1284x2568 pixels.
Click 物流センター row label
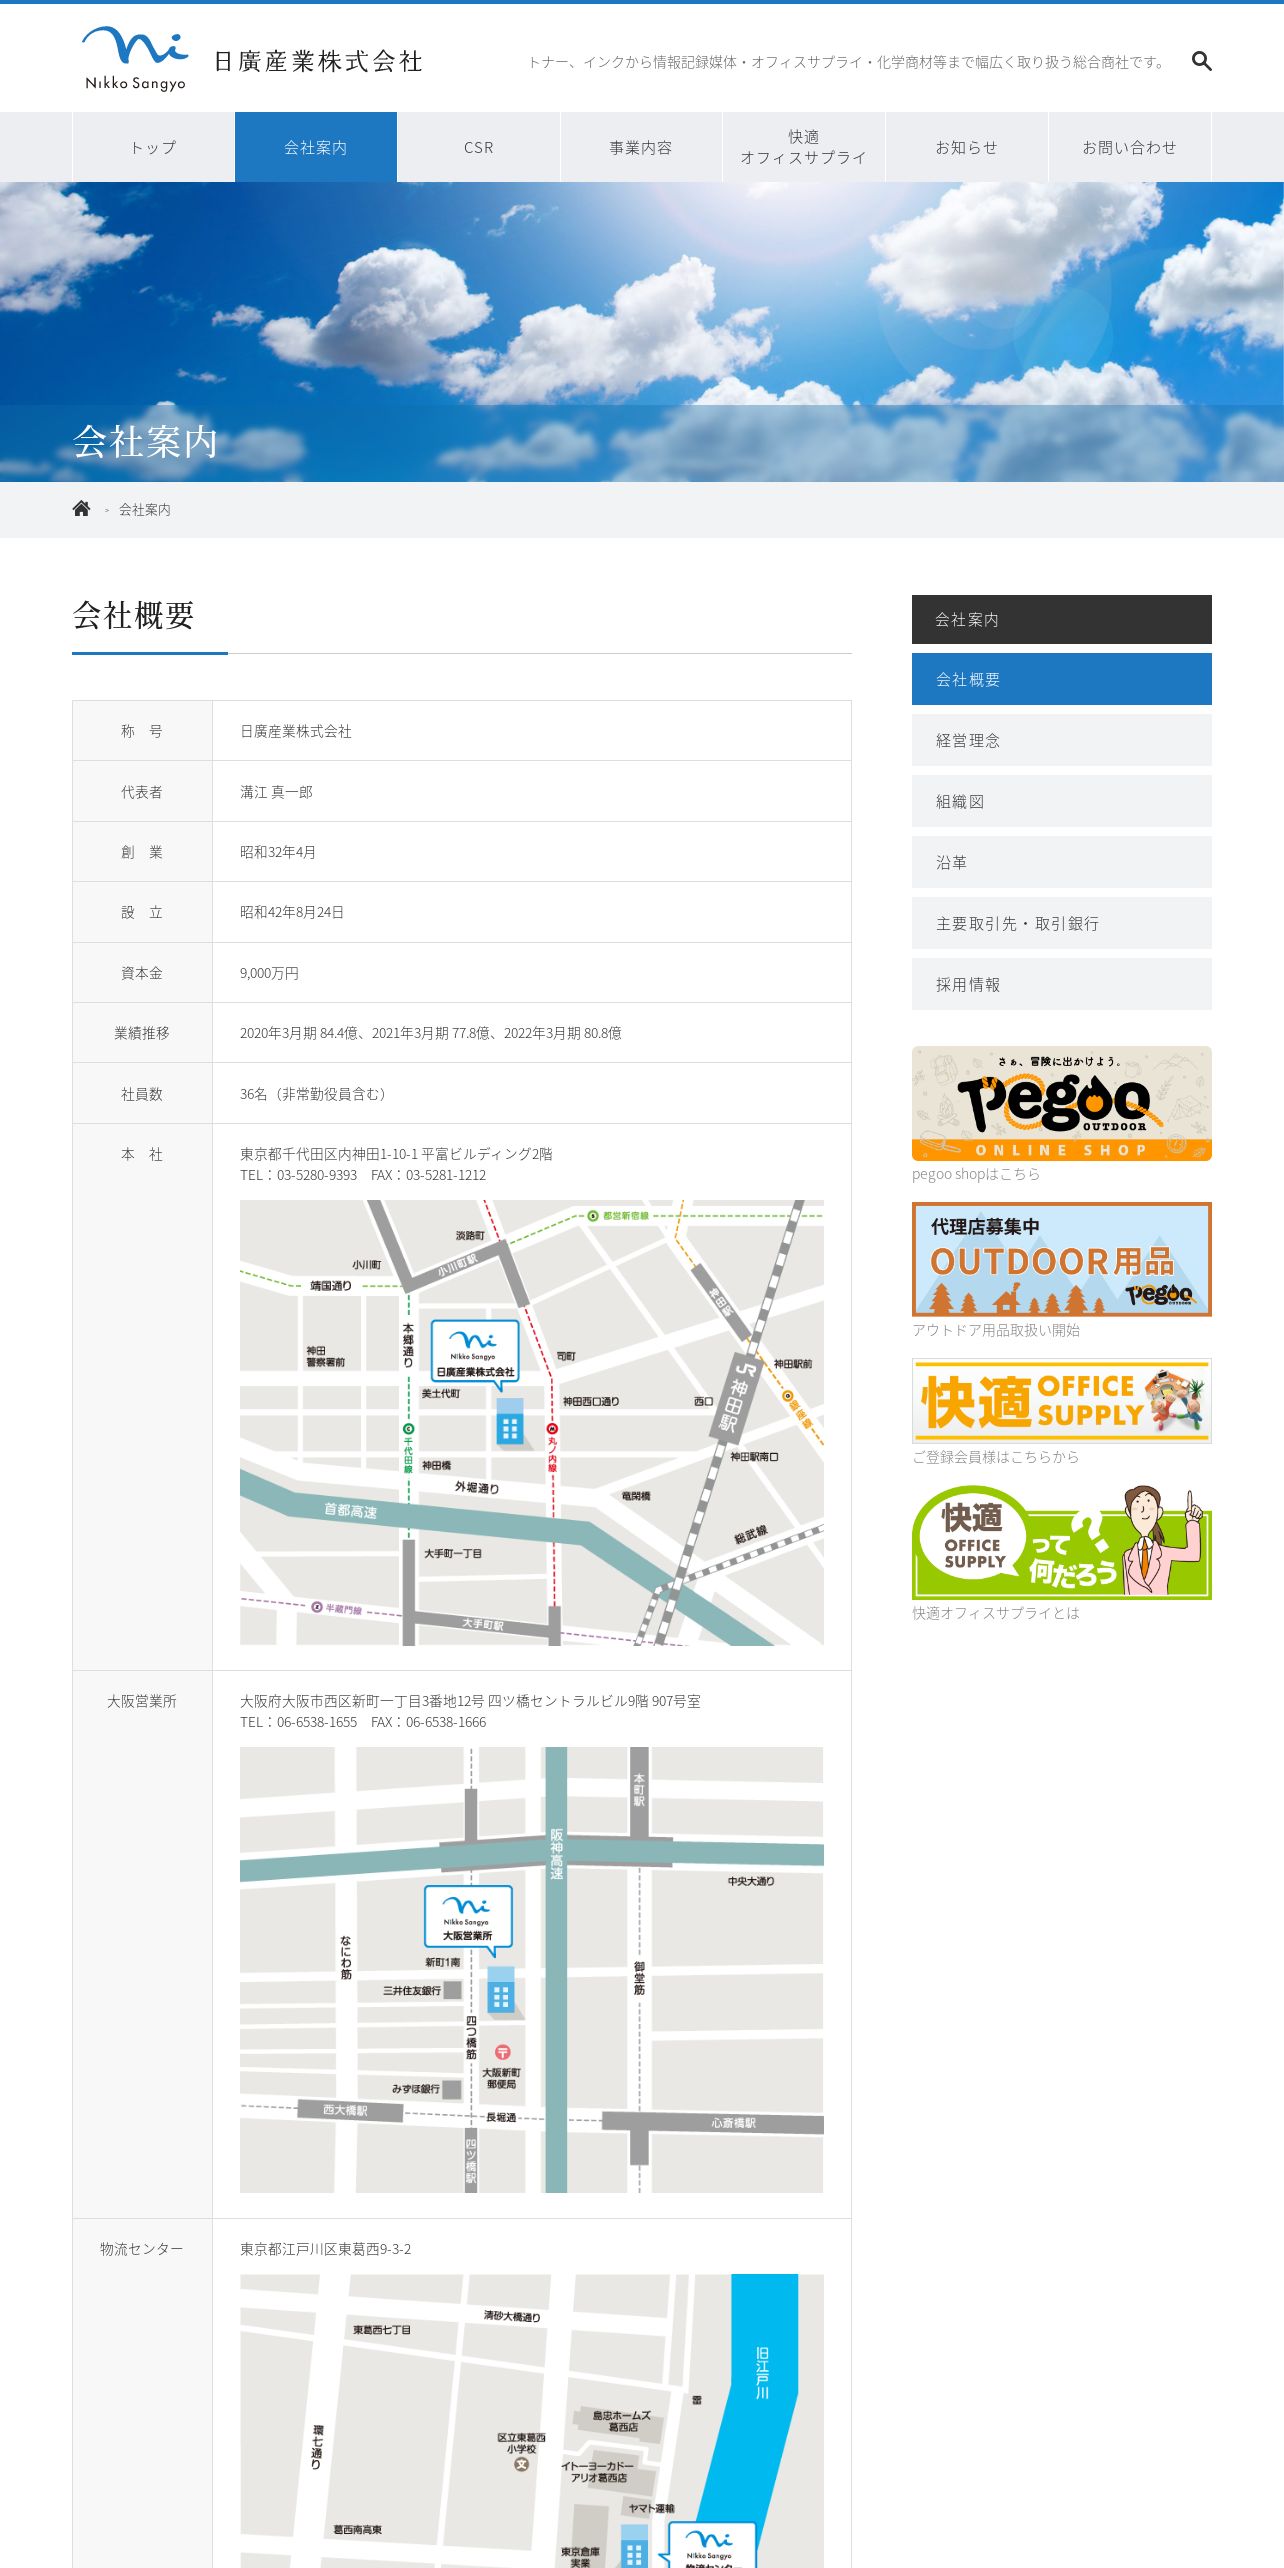coord(142,2249)
